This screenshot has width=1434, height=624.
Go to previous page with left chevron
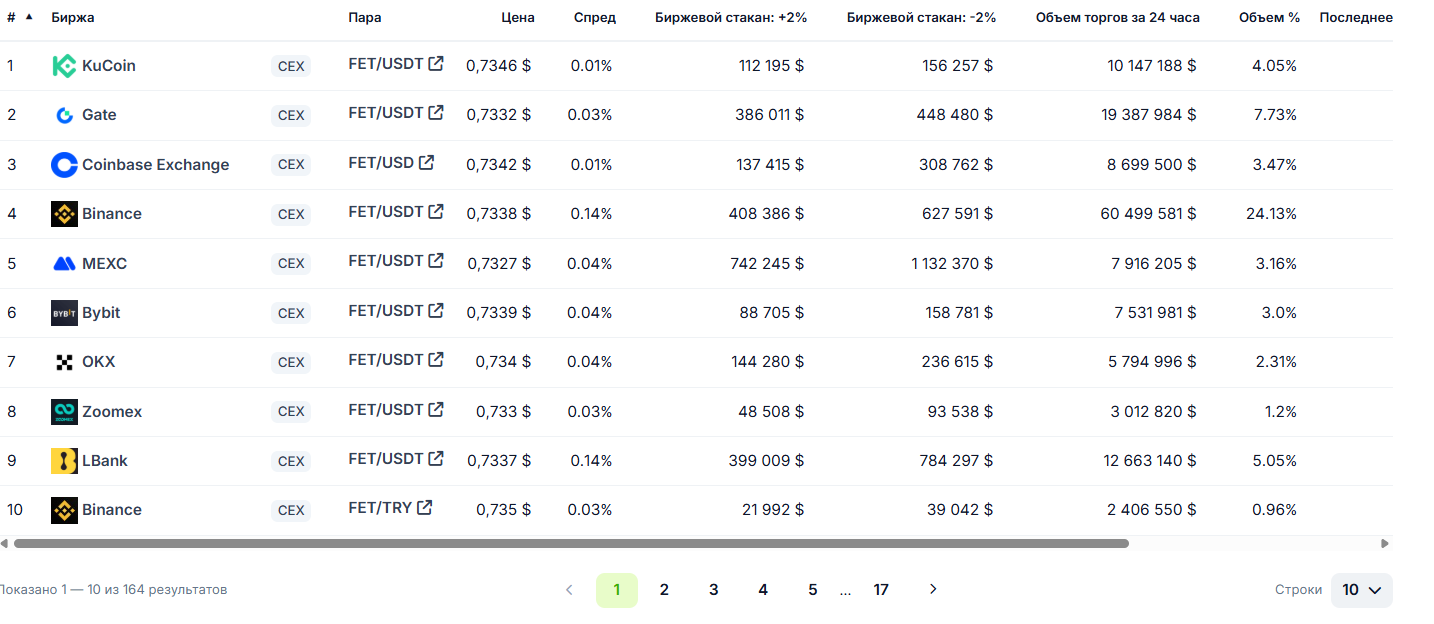[x=569, y=589]
